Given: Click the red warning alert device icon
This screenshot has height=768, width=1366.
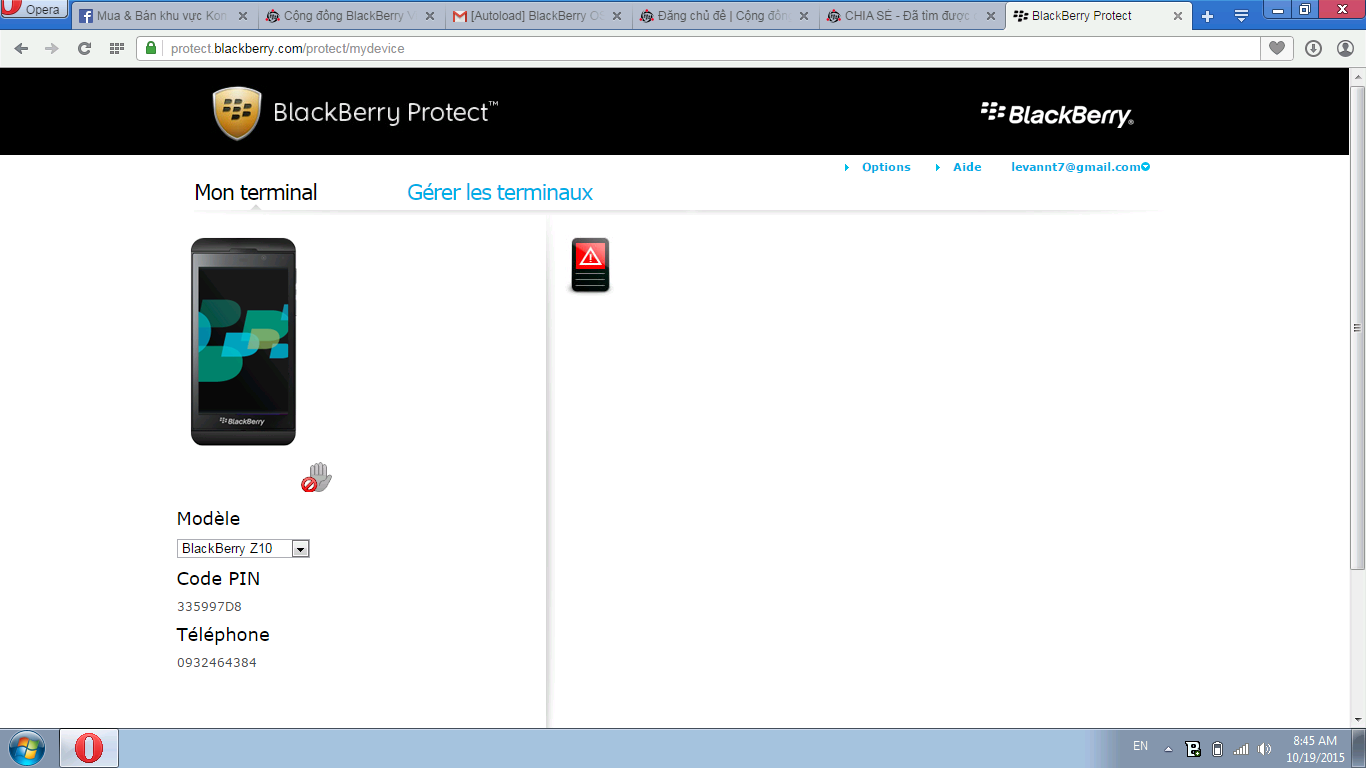Looking at the screenshot, I should pyautogui.click(x=590, y=265).
